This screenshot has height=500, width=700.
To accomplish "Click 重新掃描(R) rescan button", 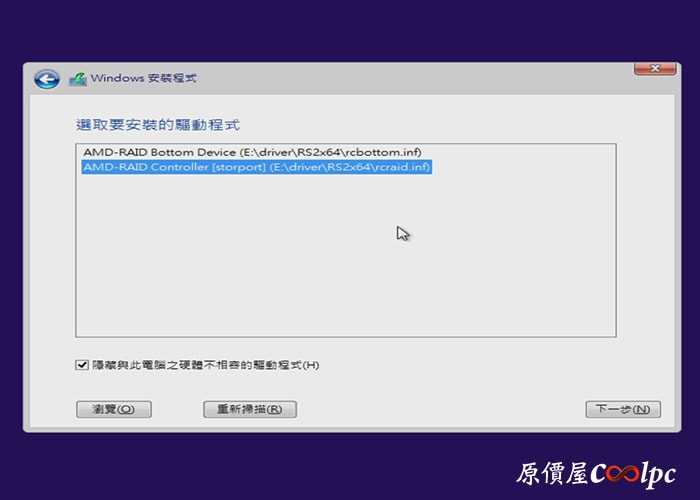I will coord(250,409).
